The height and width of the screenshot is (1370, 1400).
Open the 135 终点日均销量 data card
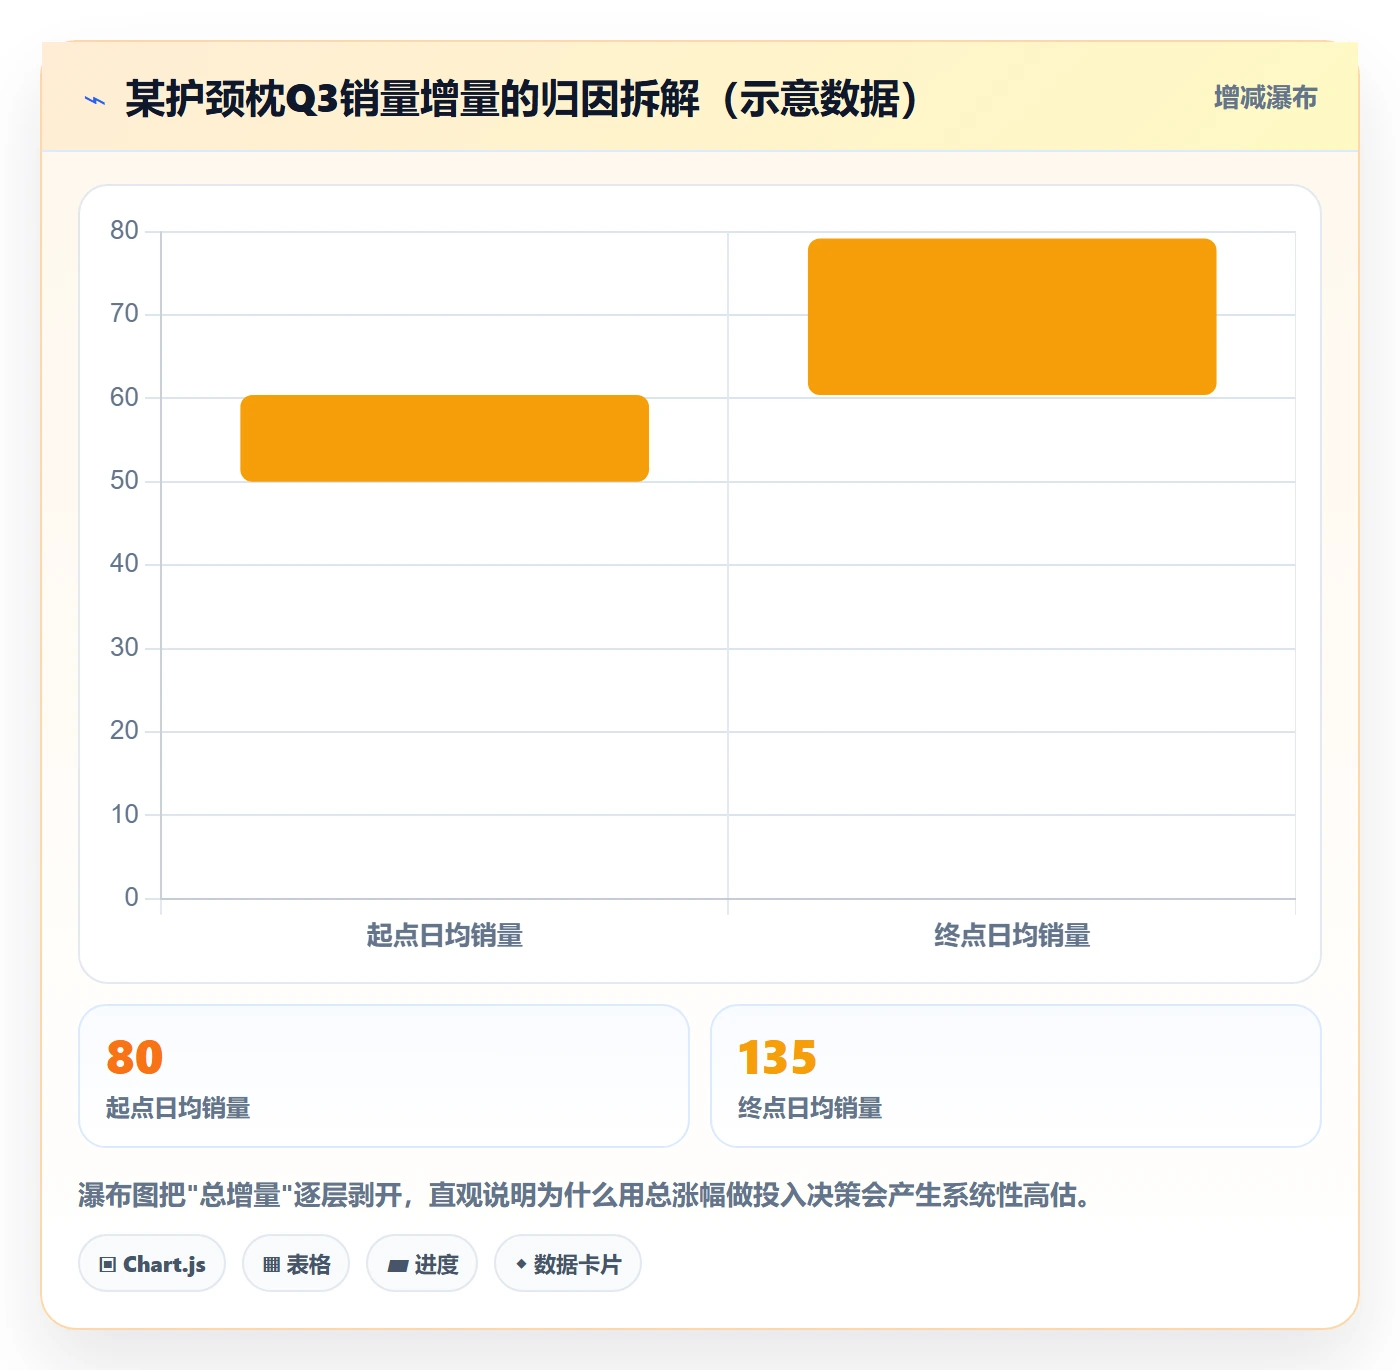tap(1016, 1076)
